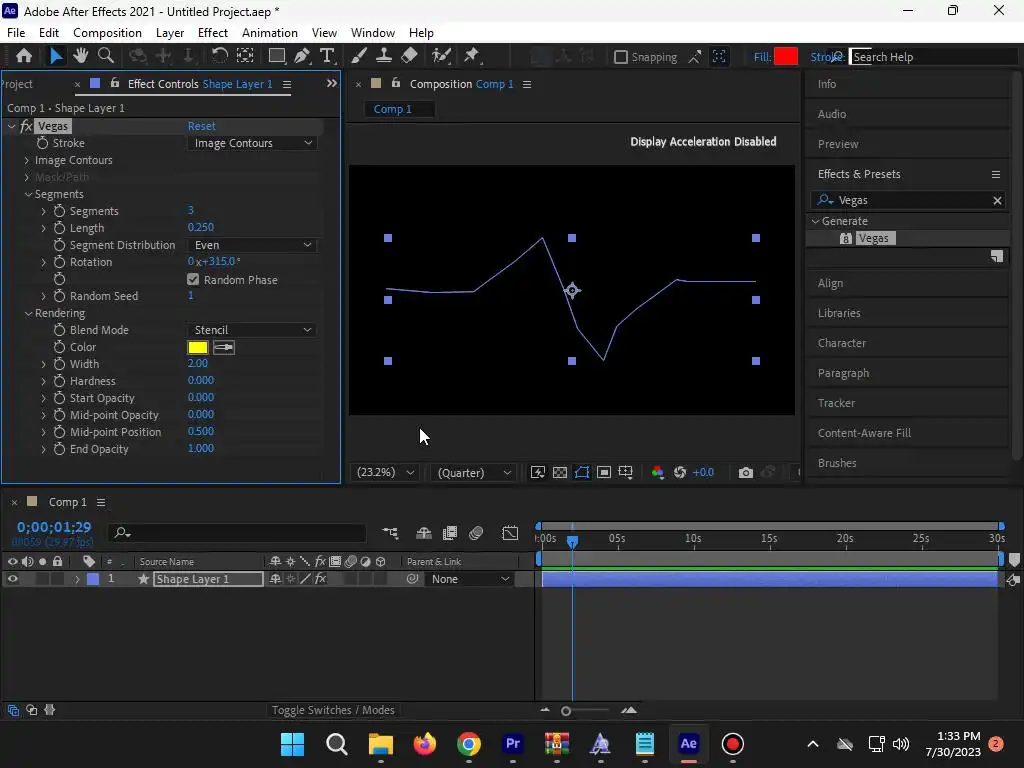This screenshot has width=1024, height=768.
Task: Open the Animation menu
Action: pos(270,33)
